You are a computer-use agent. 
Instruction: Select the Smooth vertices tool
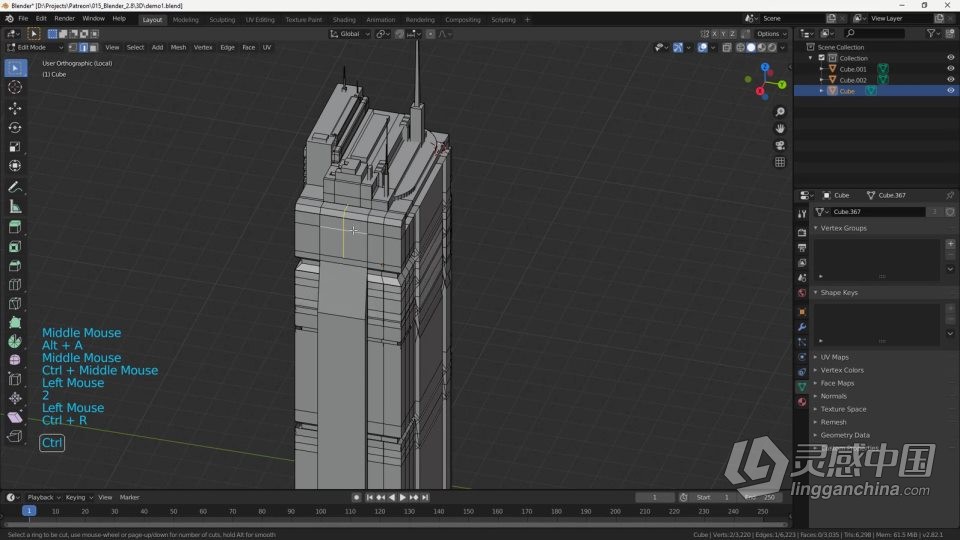tap(15, 360)
